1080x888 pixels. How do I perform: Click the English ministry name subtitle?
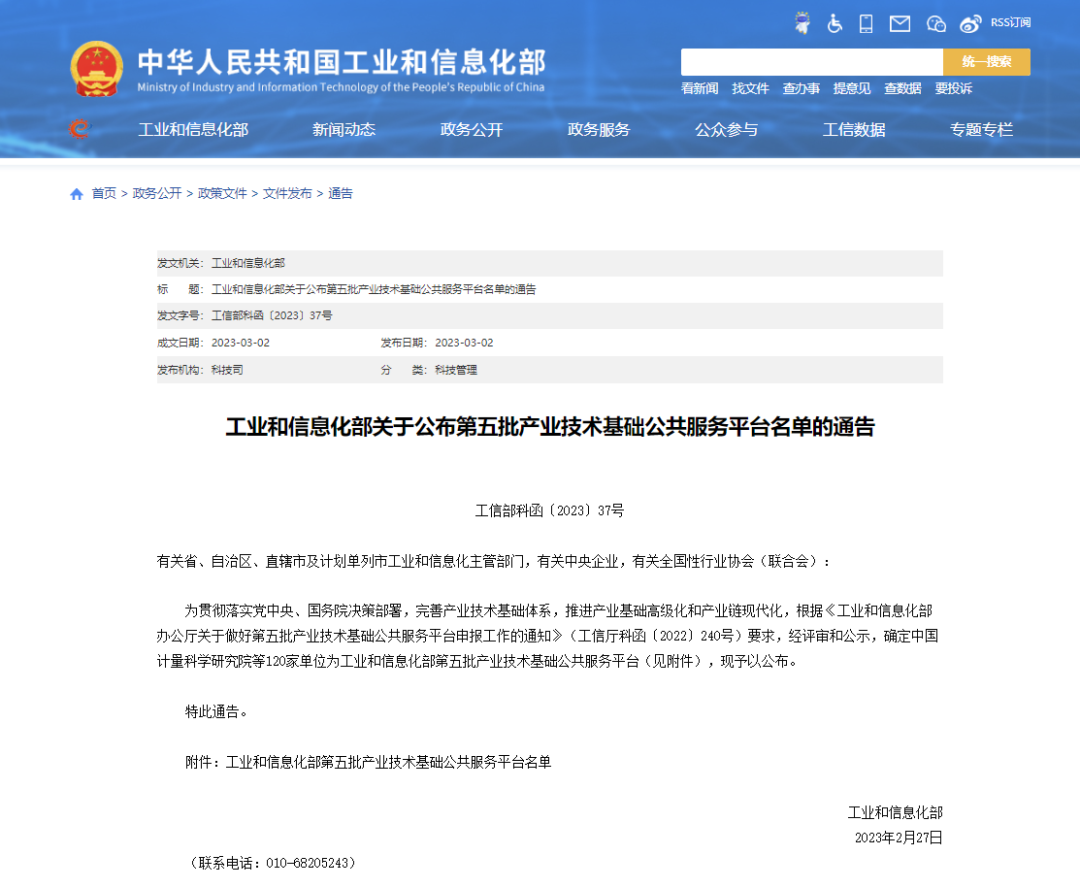click(341, 87)
